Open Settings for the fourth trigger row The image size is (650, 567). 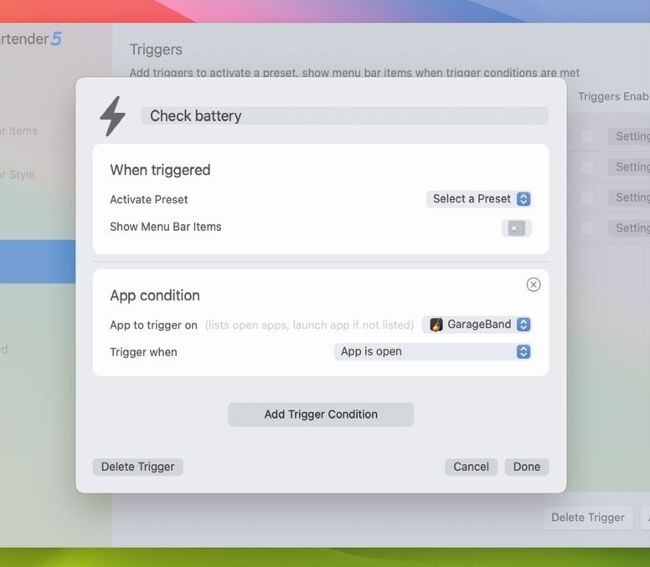tap(631, 228)
